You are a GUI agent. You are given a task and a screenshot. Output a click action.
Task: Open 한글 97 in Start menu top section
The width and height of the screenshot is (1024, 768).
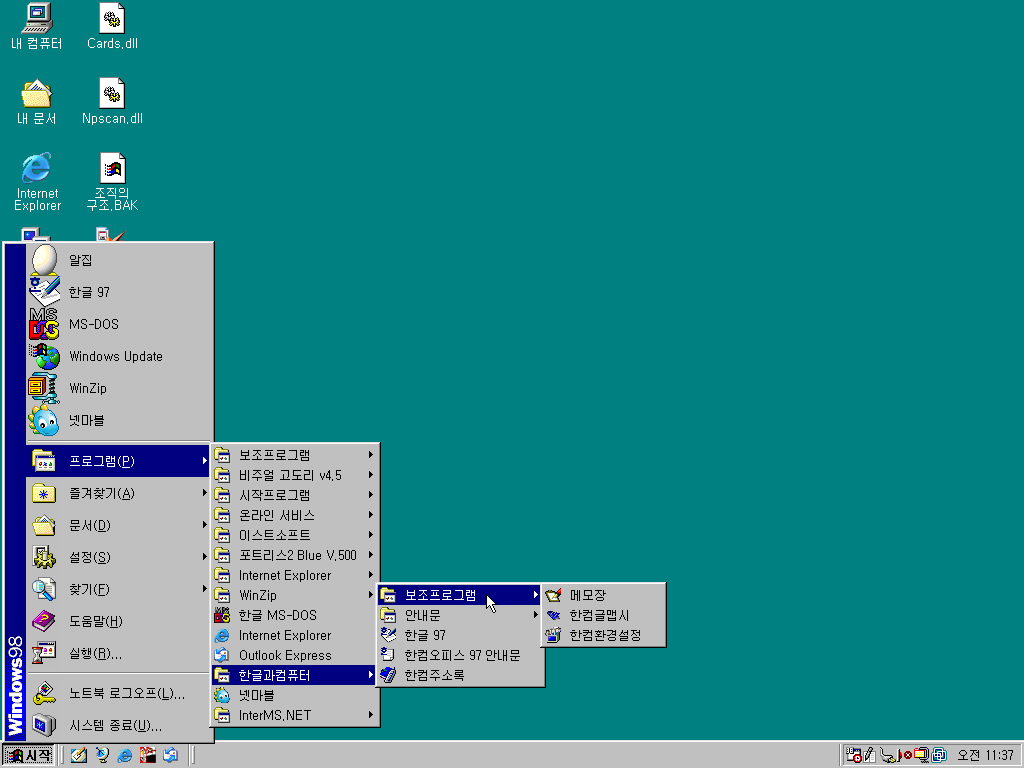pos(120,292)
